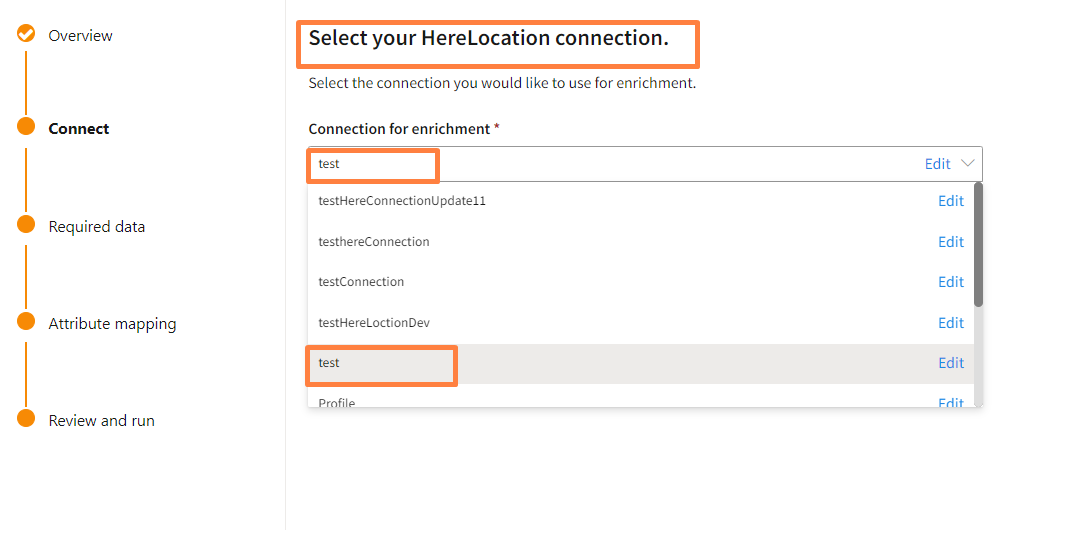
Task: Open the Overview step label
Action: [x=80, y=36]
